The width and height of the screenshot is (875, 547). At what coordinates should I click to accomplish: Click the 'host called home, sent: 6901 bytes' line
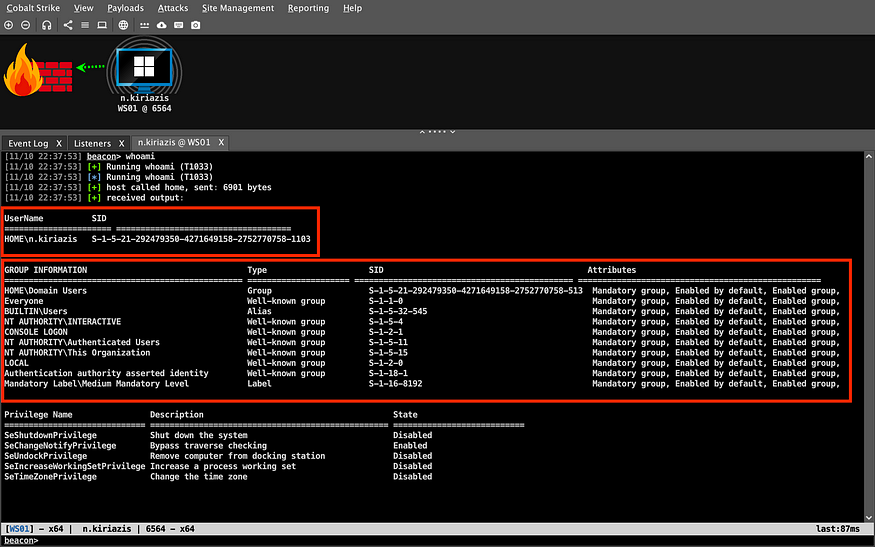pos(189,188)
